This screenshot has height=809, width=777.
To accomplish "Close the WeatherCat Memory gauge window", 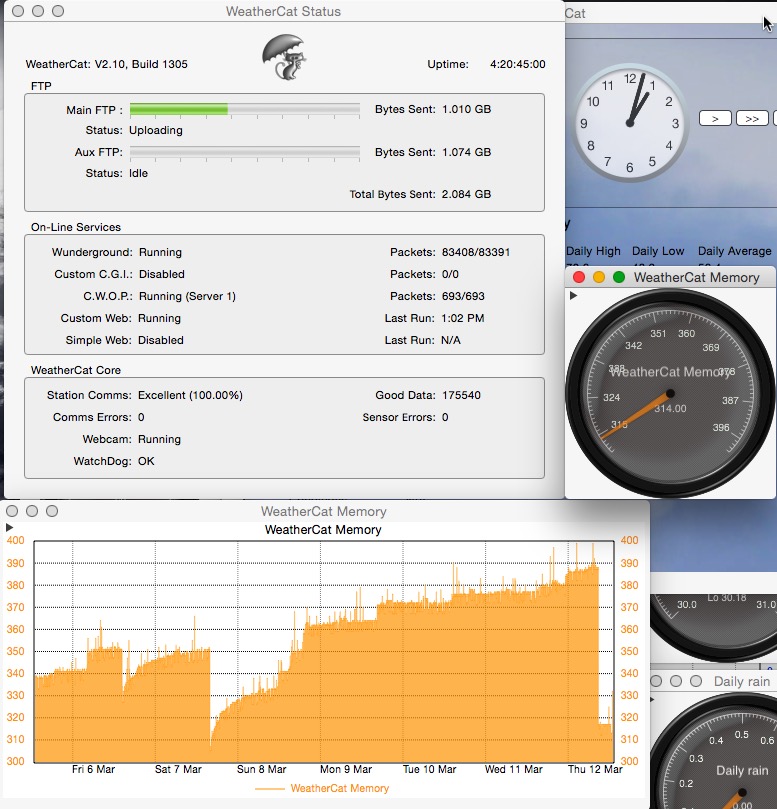I will click(x=579, y=277).
